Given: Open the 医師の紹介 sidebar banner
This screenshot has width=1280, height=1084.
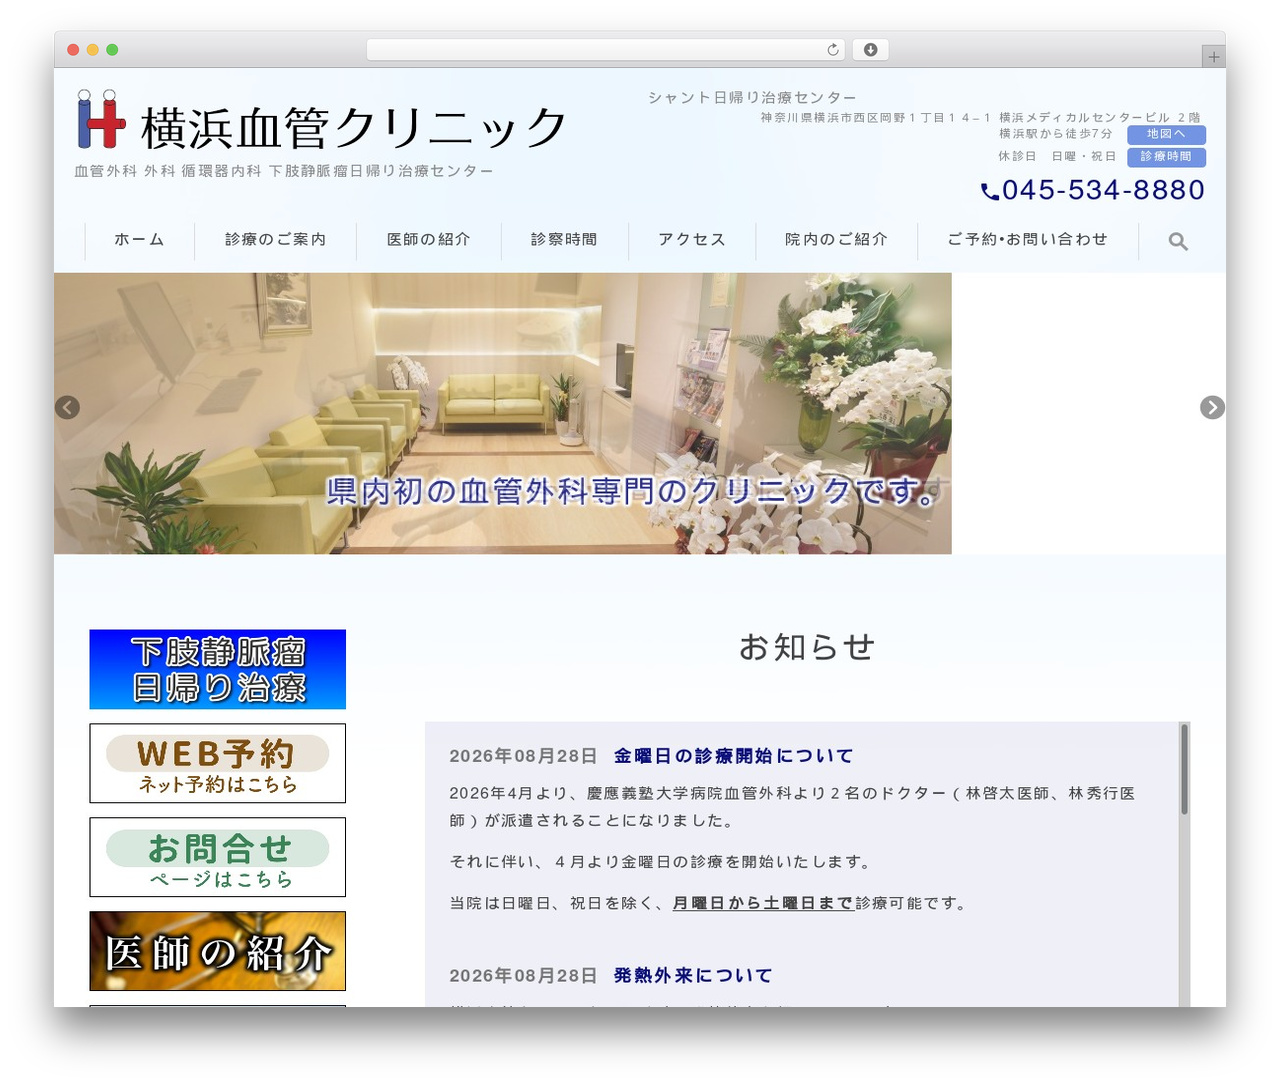Looking at the screenshot, I should coord(218,951).
